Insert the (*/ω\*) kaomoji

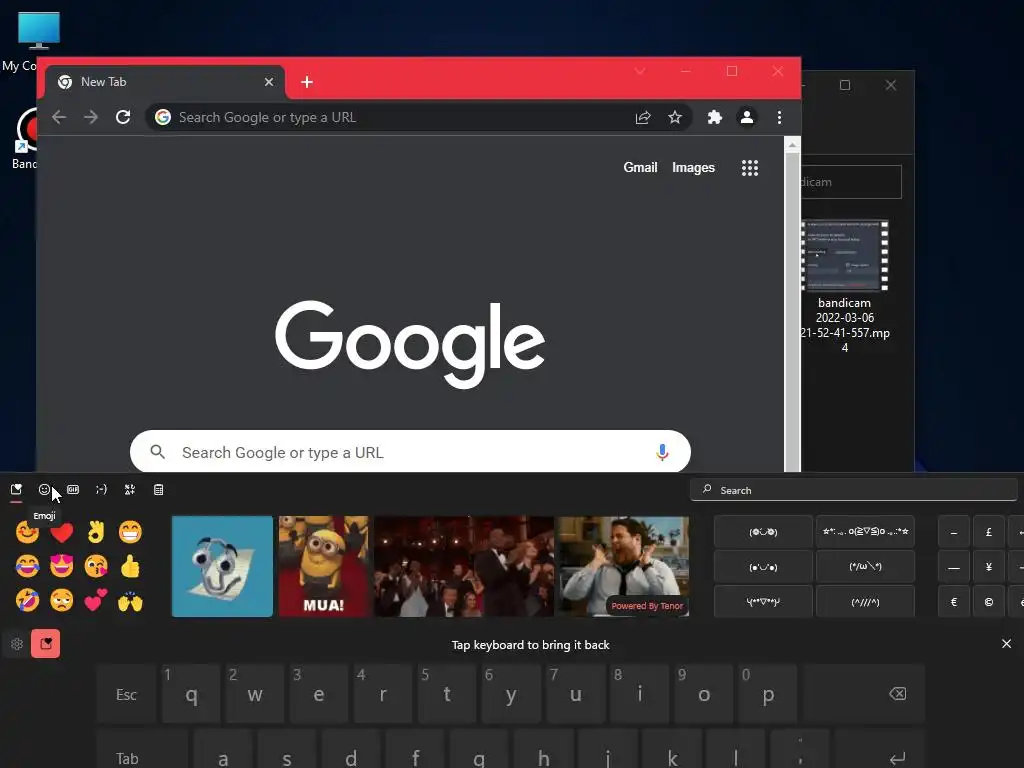[x=865, y=567]
